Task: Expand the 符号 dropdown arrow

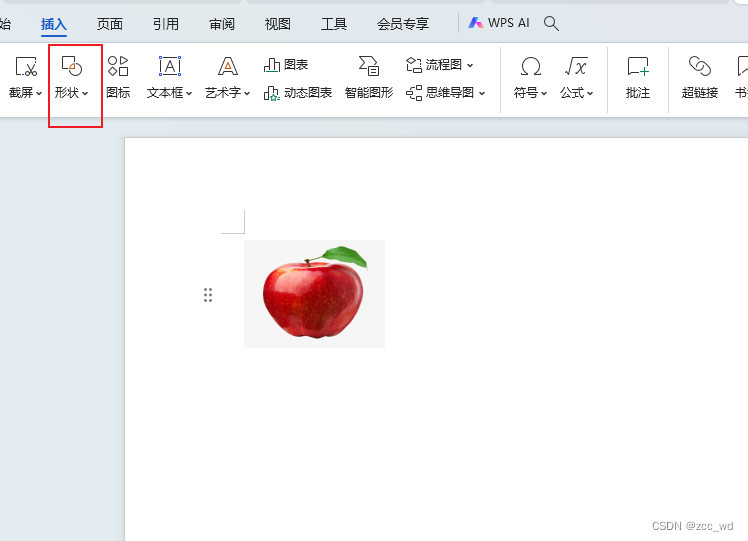Action: (544, 94)
